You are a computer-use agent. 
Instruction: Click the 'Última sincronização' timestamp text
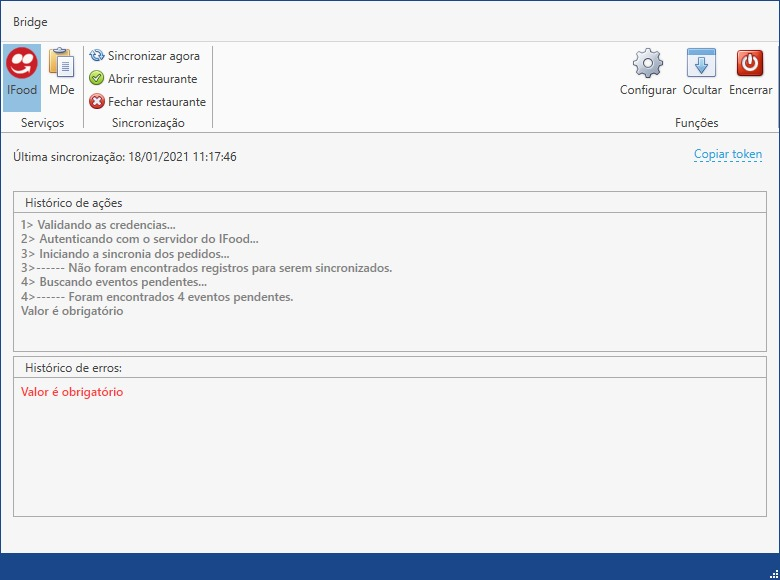click(125, 157)
